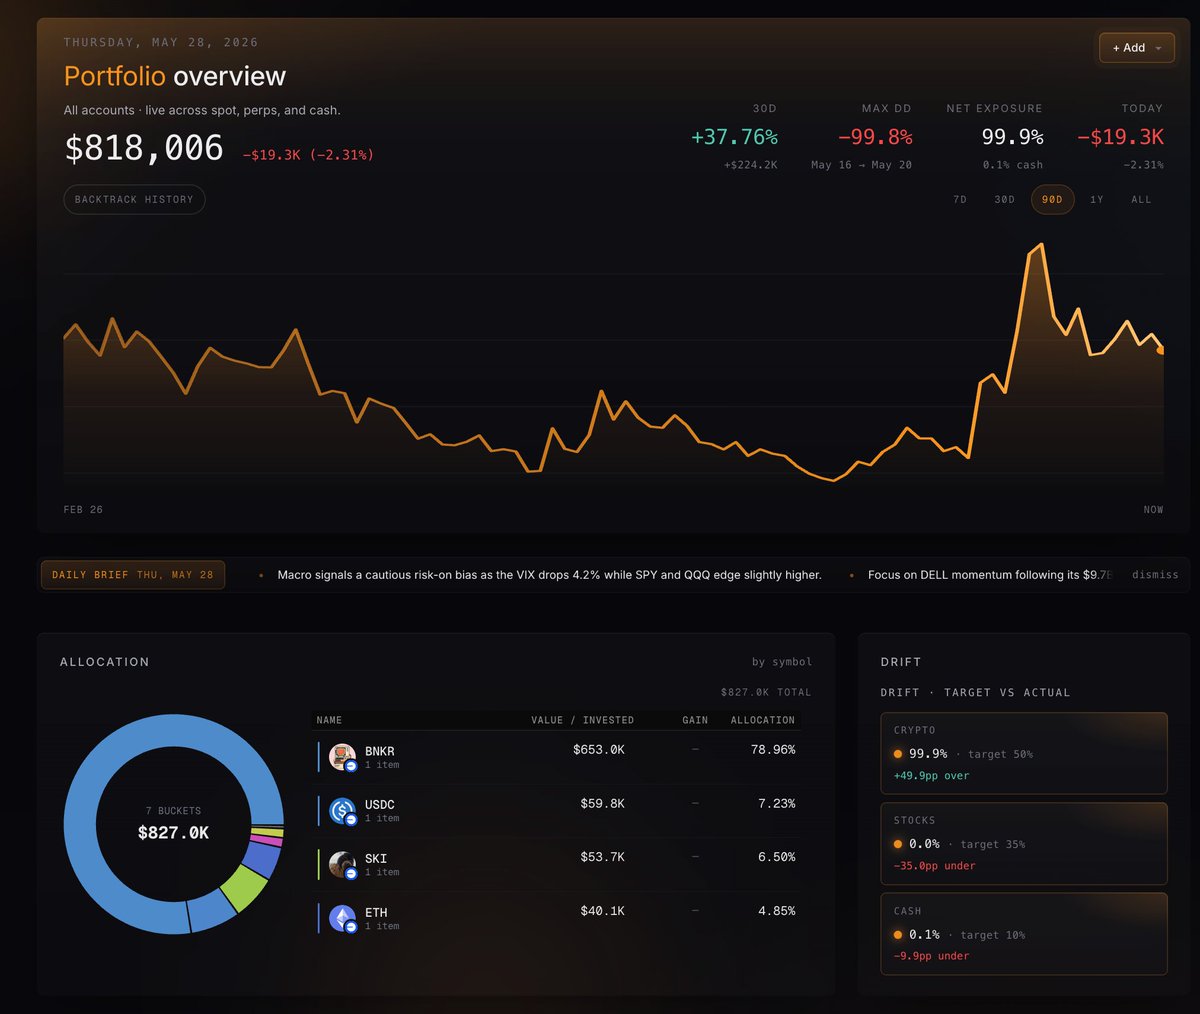1200x1014 pixels.
Task: Click the 'May 16 → May 20' drawdown range
Action: click(861, 165)
